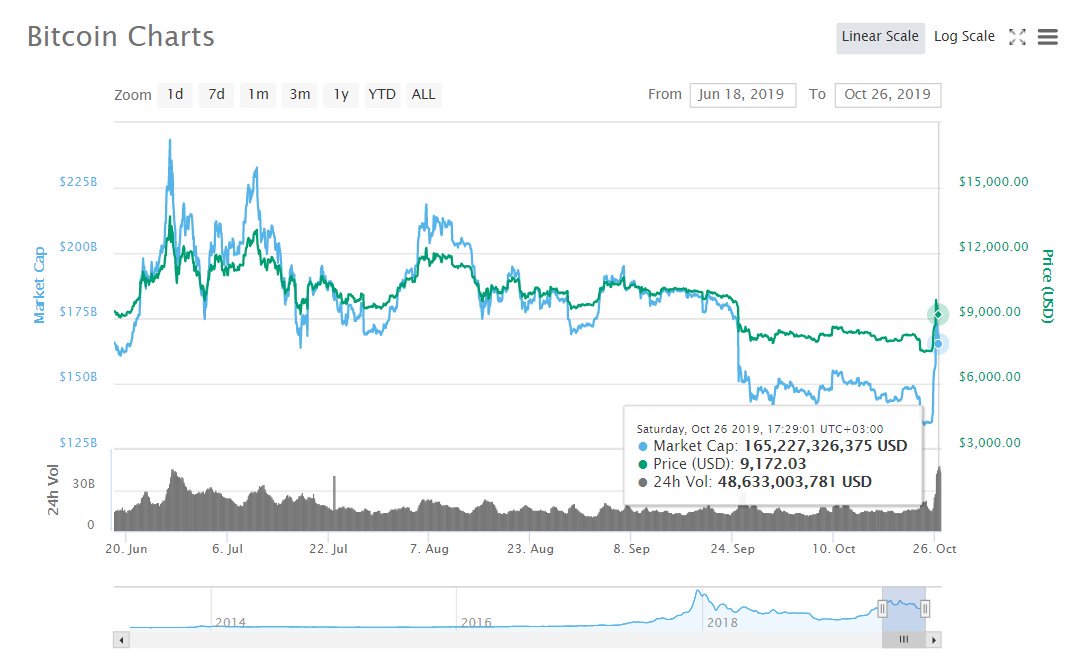Open the chart hamburger menu icon
Screen dimensions: 1079x662
1047,36
